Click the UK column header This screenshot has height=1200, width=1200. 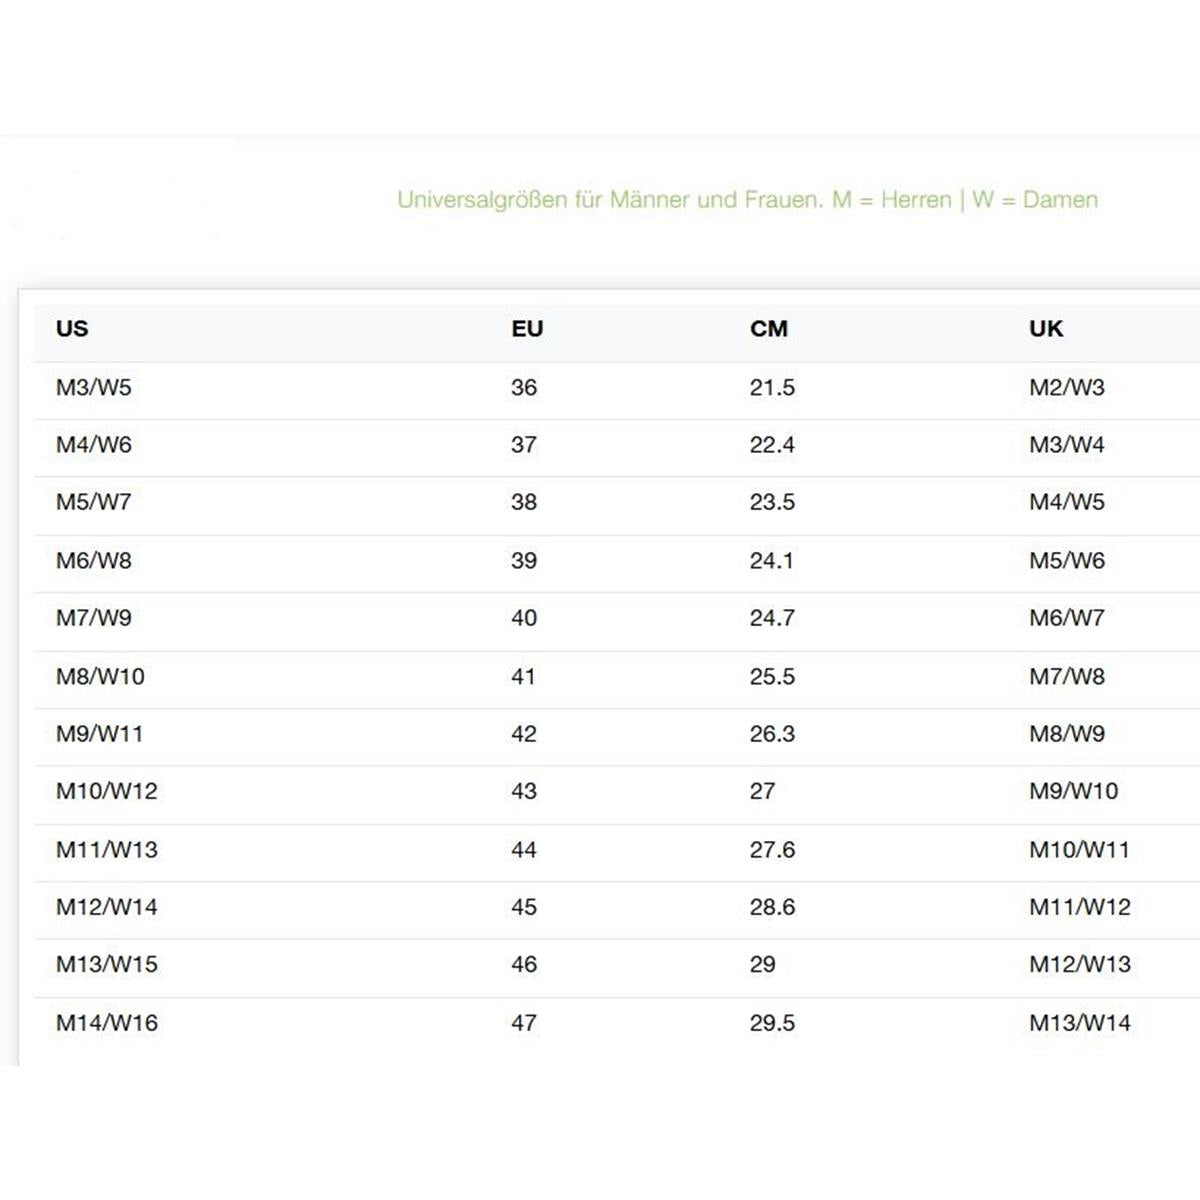point(1046,329)
